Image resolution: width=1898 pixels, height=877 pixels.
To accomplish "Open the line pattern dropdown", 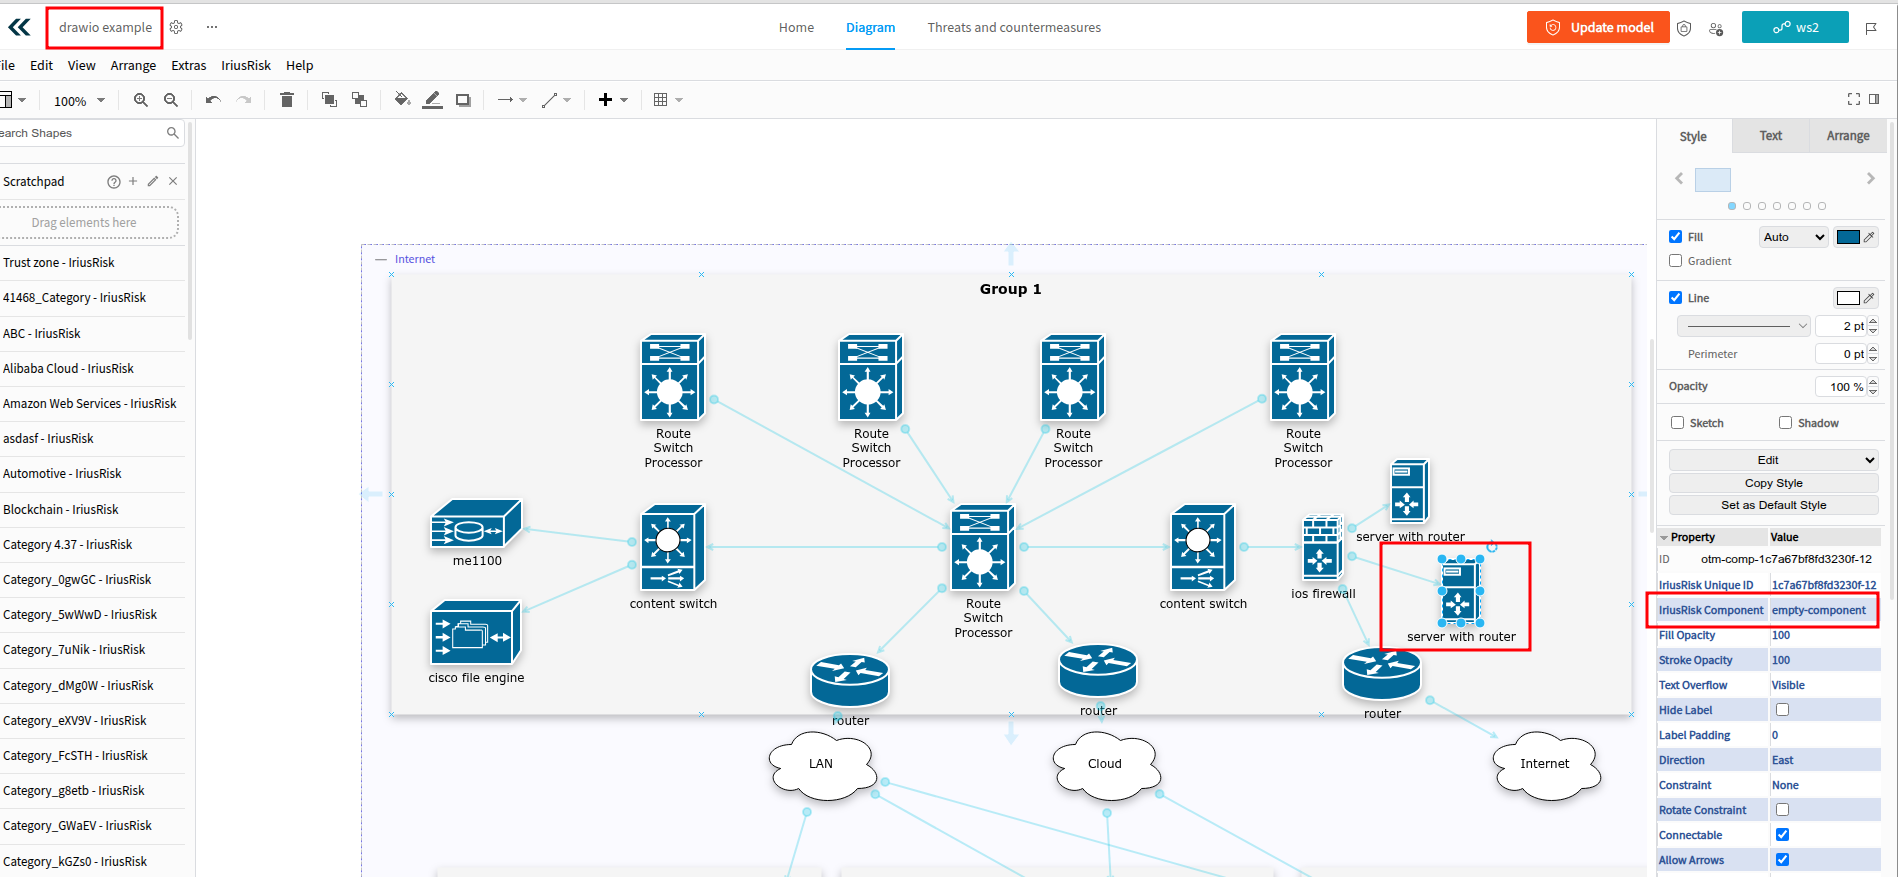I will pos(1744,326).
